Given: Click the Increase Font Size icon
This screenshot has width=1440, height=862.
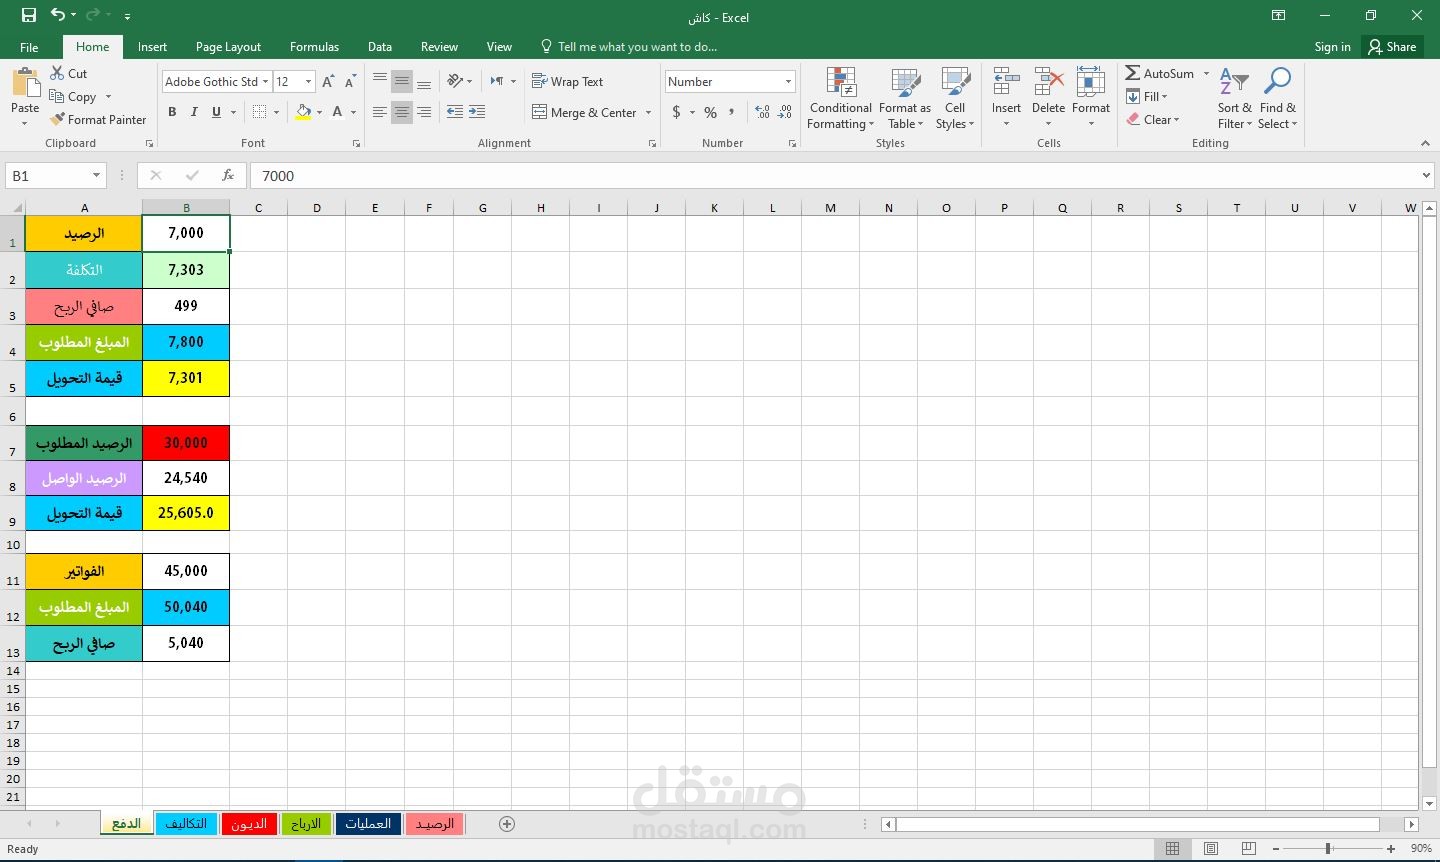Looking at the screenshot, I should [x=328, y=82].
